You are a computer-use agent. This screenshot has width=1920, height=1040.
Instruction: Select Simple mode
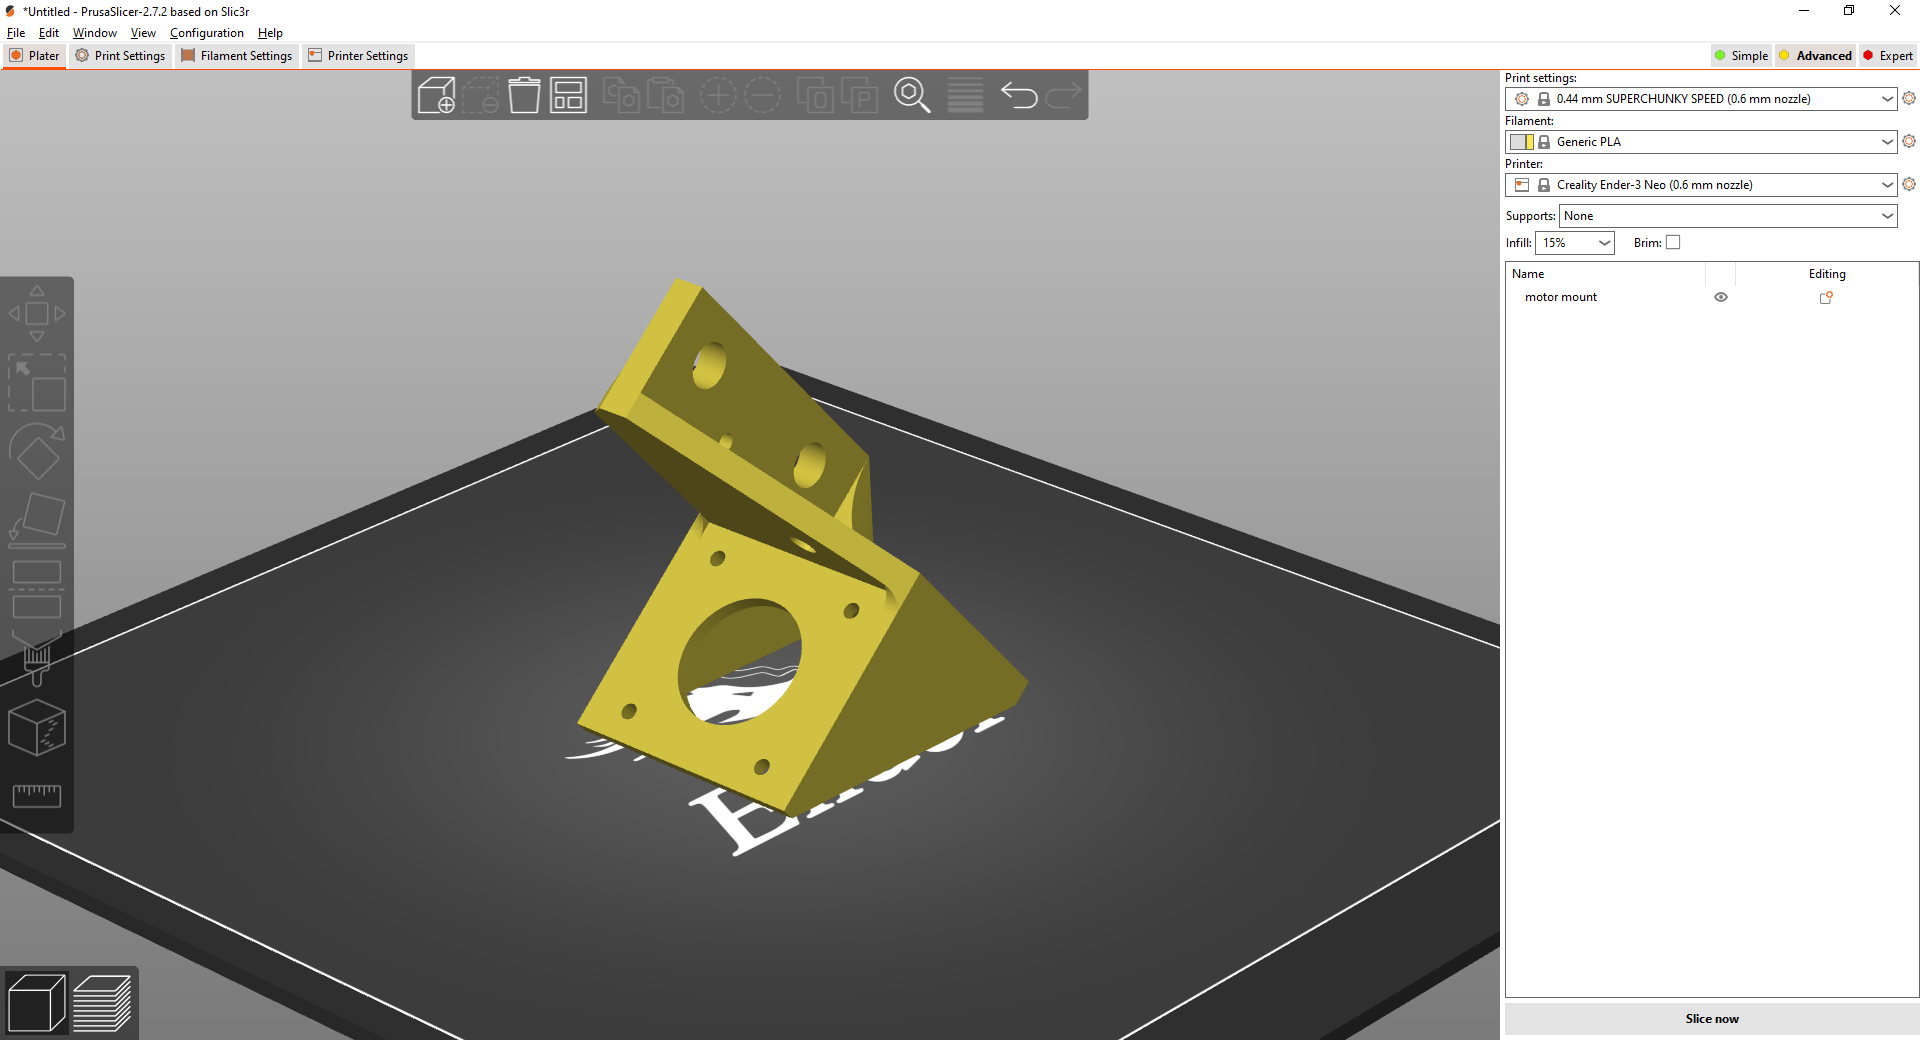click(x=1741, y=56)
